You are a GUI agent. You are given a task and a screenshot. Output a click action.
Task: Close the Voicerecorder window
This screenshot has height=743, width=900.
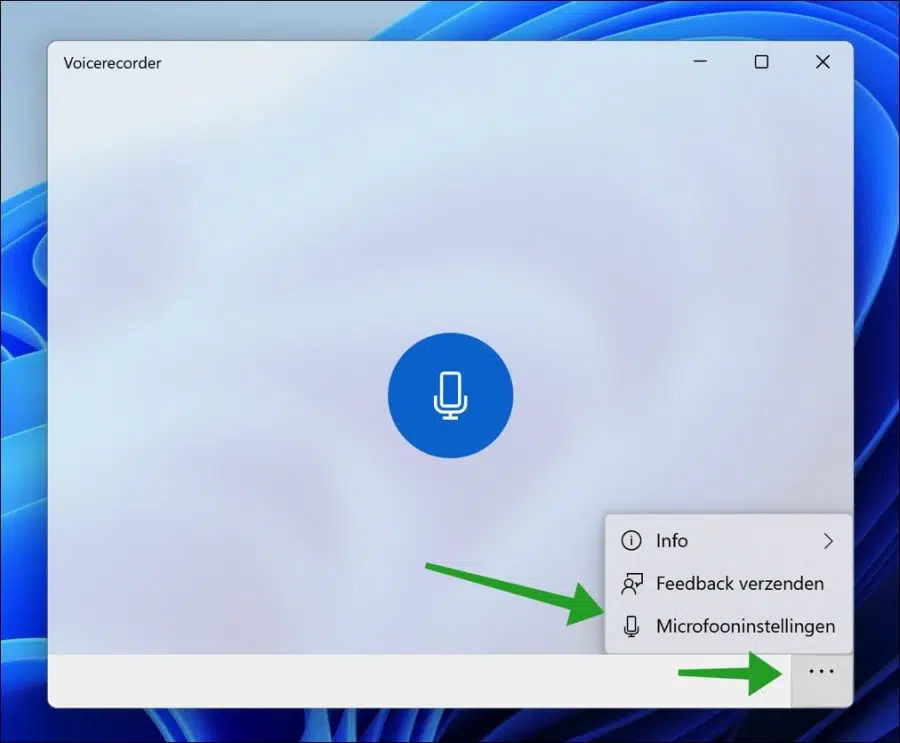tap(823, 61)
